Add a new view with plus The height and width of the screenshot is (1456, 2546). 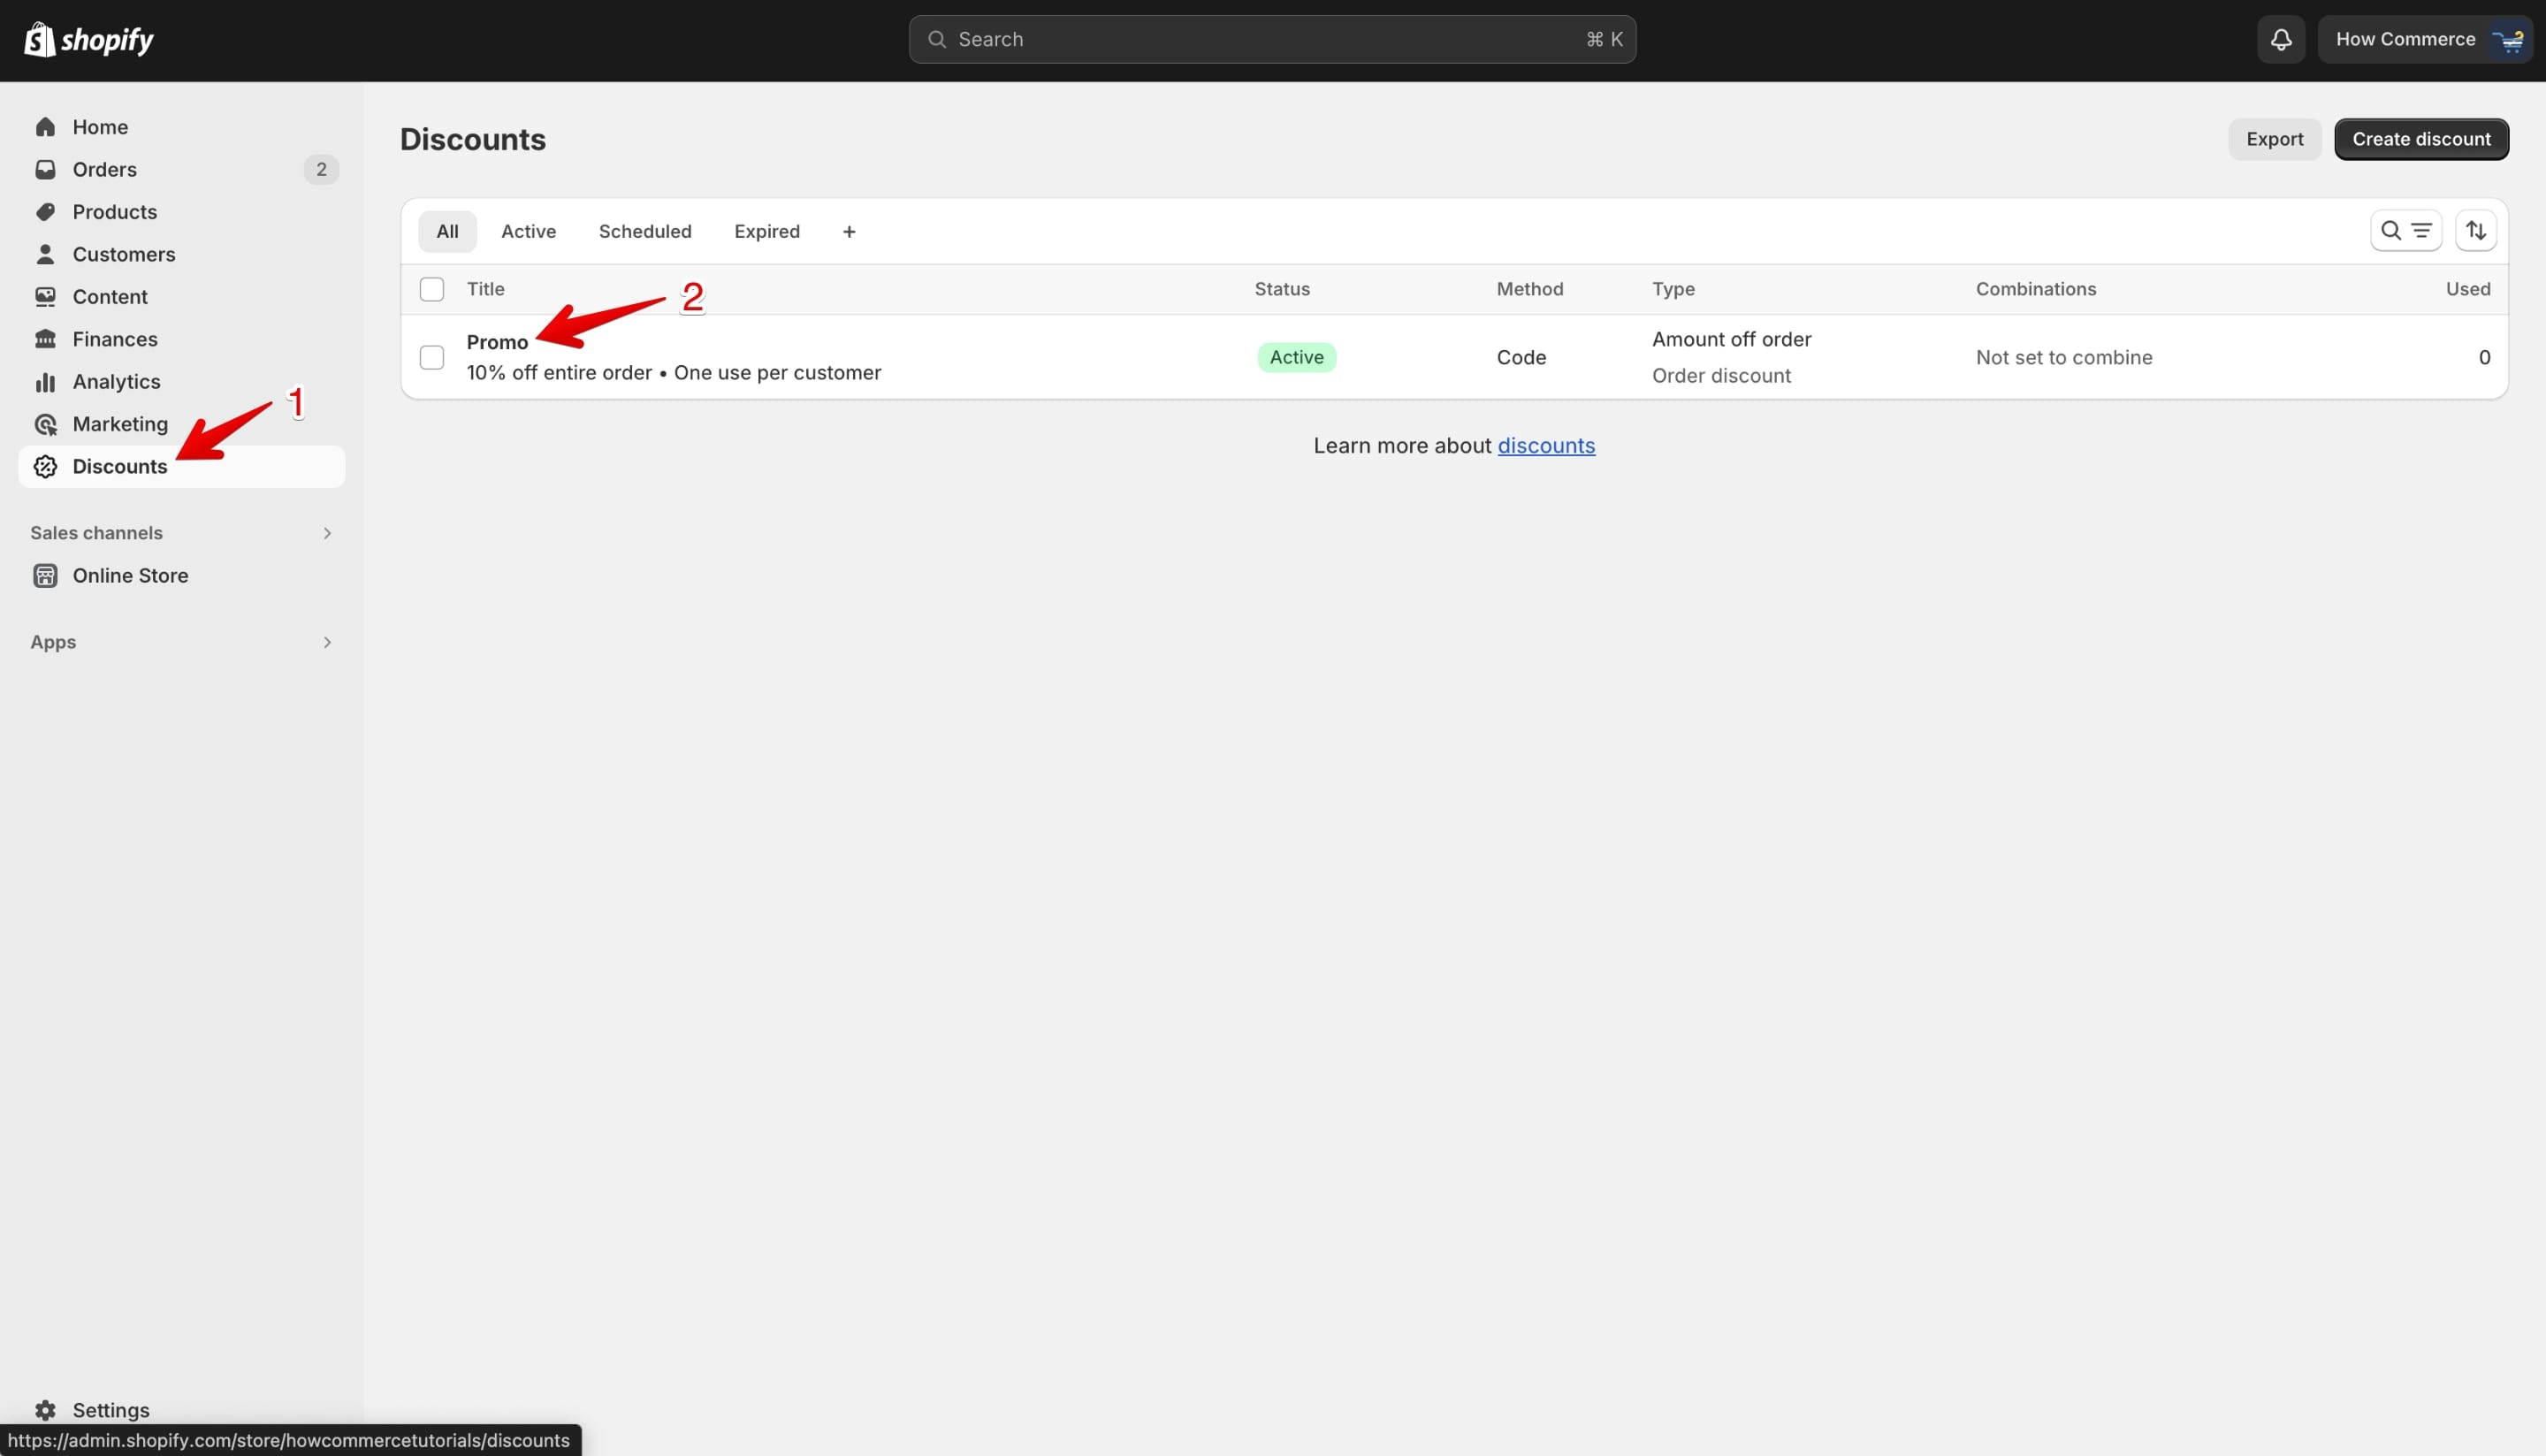click(849, 232)
